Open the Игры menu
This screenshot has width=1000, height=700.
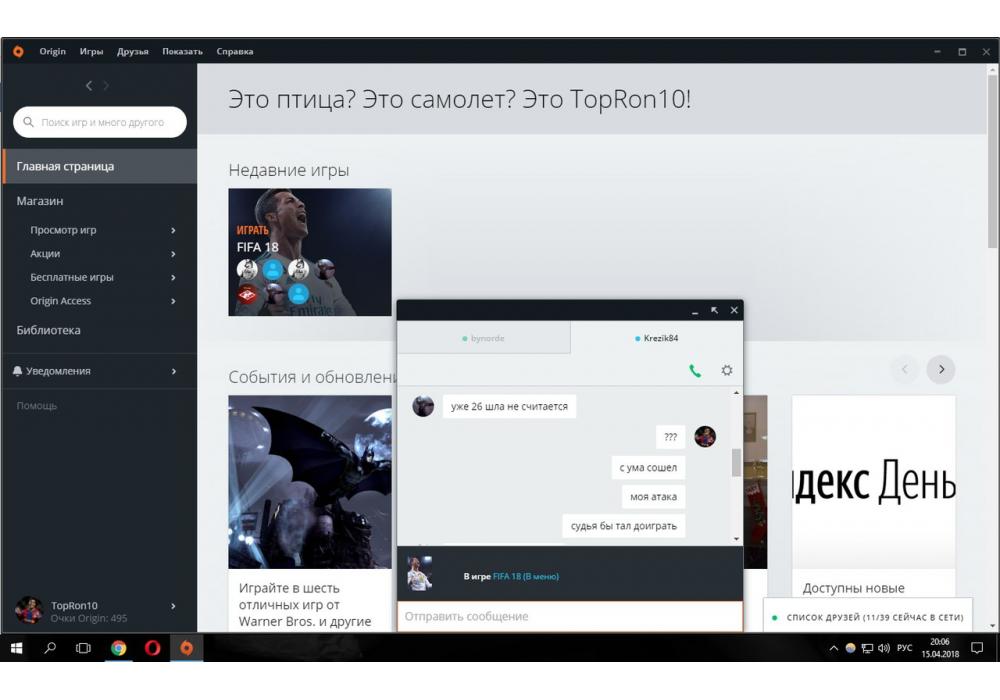(x=91, y=52)
